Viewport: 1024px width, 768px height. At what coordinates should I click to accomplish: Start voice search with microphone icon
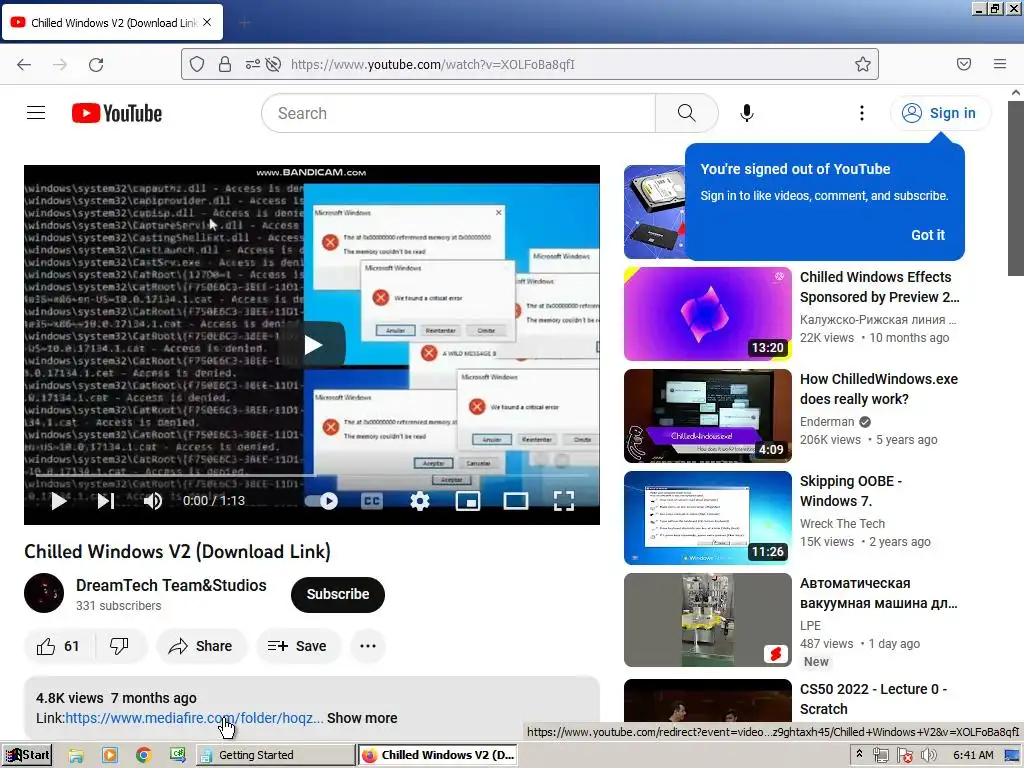coord(746,113)
